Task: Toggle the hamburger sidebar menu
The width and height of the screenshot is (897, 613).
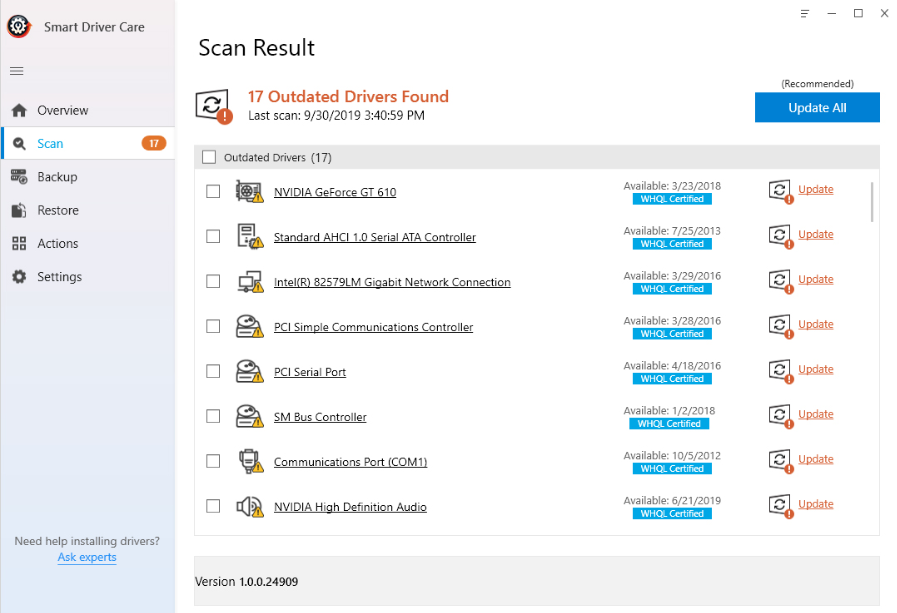Action: click(x=17, y=71)
